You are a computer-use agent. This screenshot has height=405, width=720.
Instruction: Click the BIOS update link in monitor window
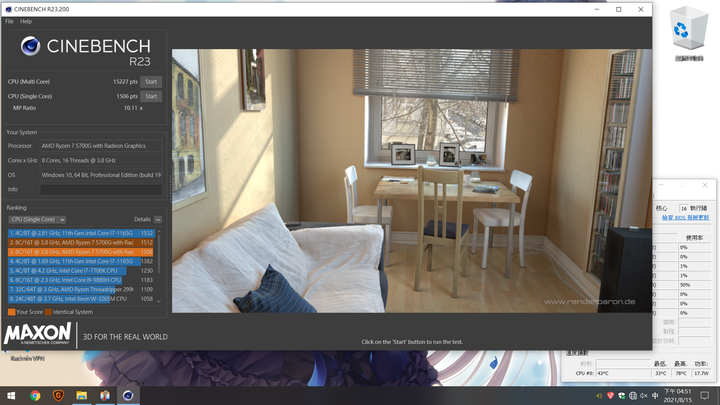686,218
